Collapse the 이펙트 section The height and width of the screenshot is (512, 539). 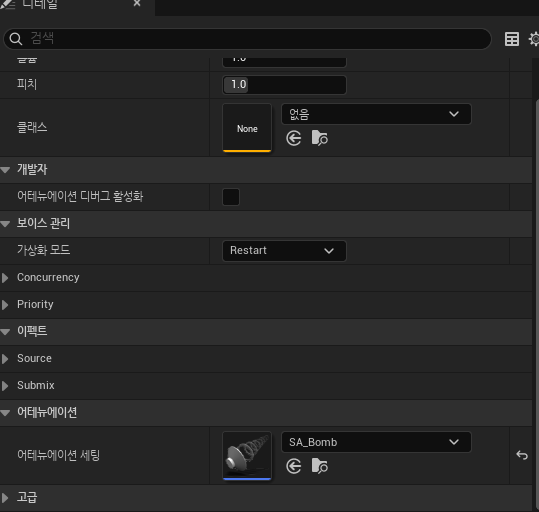5,332
